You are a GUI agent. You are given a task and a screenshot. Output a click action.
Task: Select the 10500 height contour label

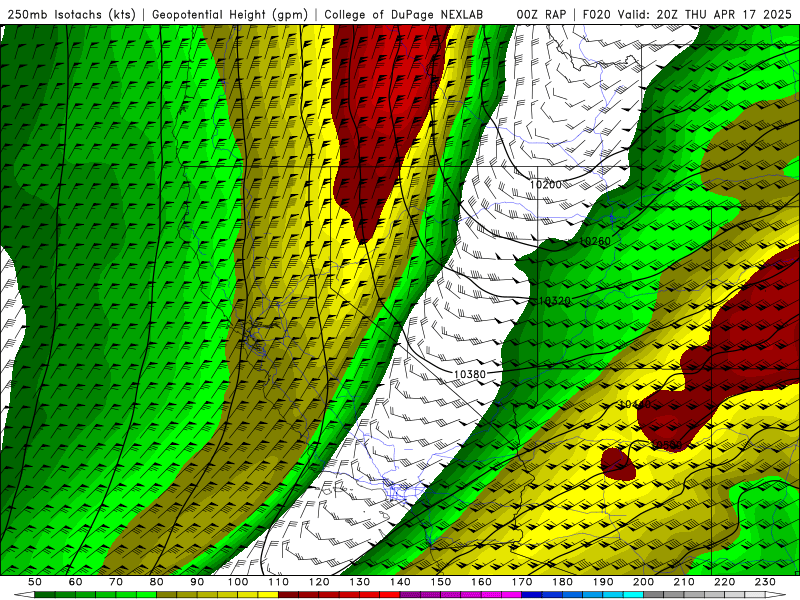point(666,445)
